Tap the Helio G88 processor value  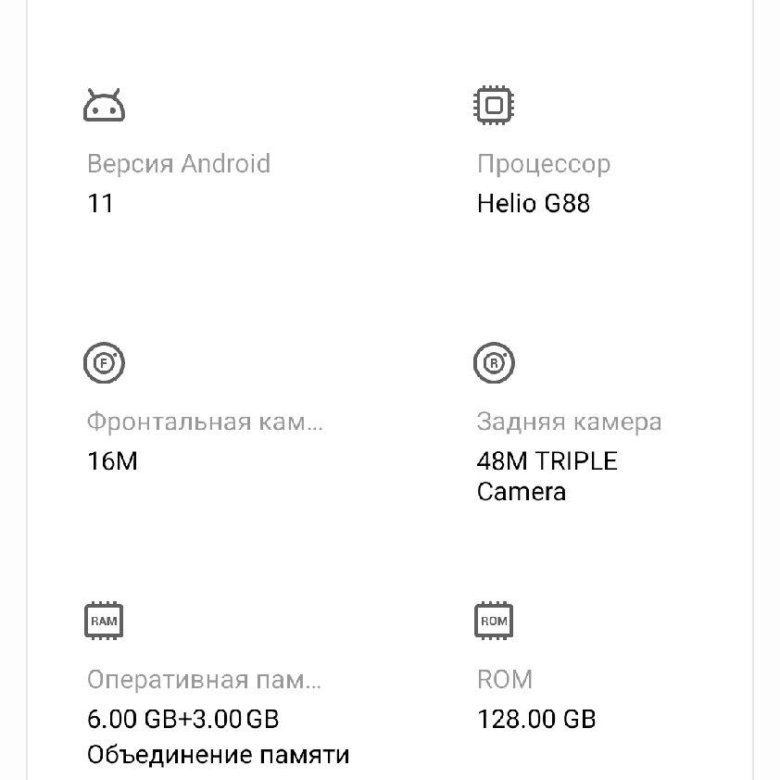coord(533,204)
